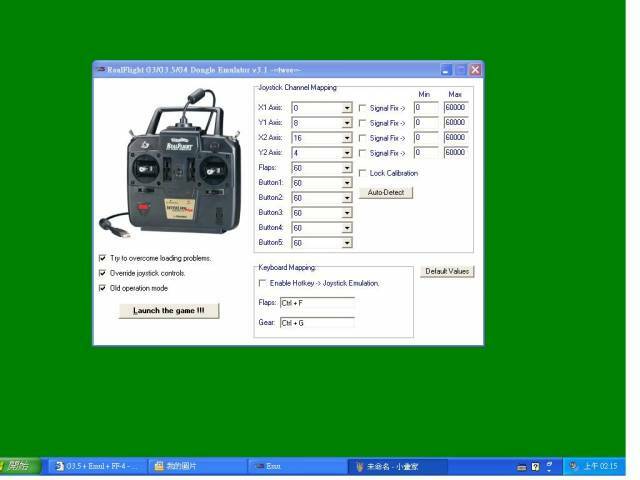The image size is (640, 480).
Task: Enable Hotkey to Joystick Emulation checkbox
Action: tap(262, 283)
